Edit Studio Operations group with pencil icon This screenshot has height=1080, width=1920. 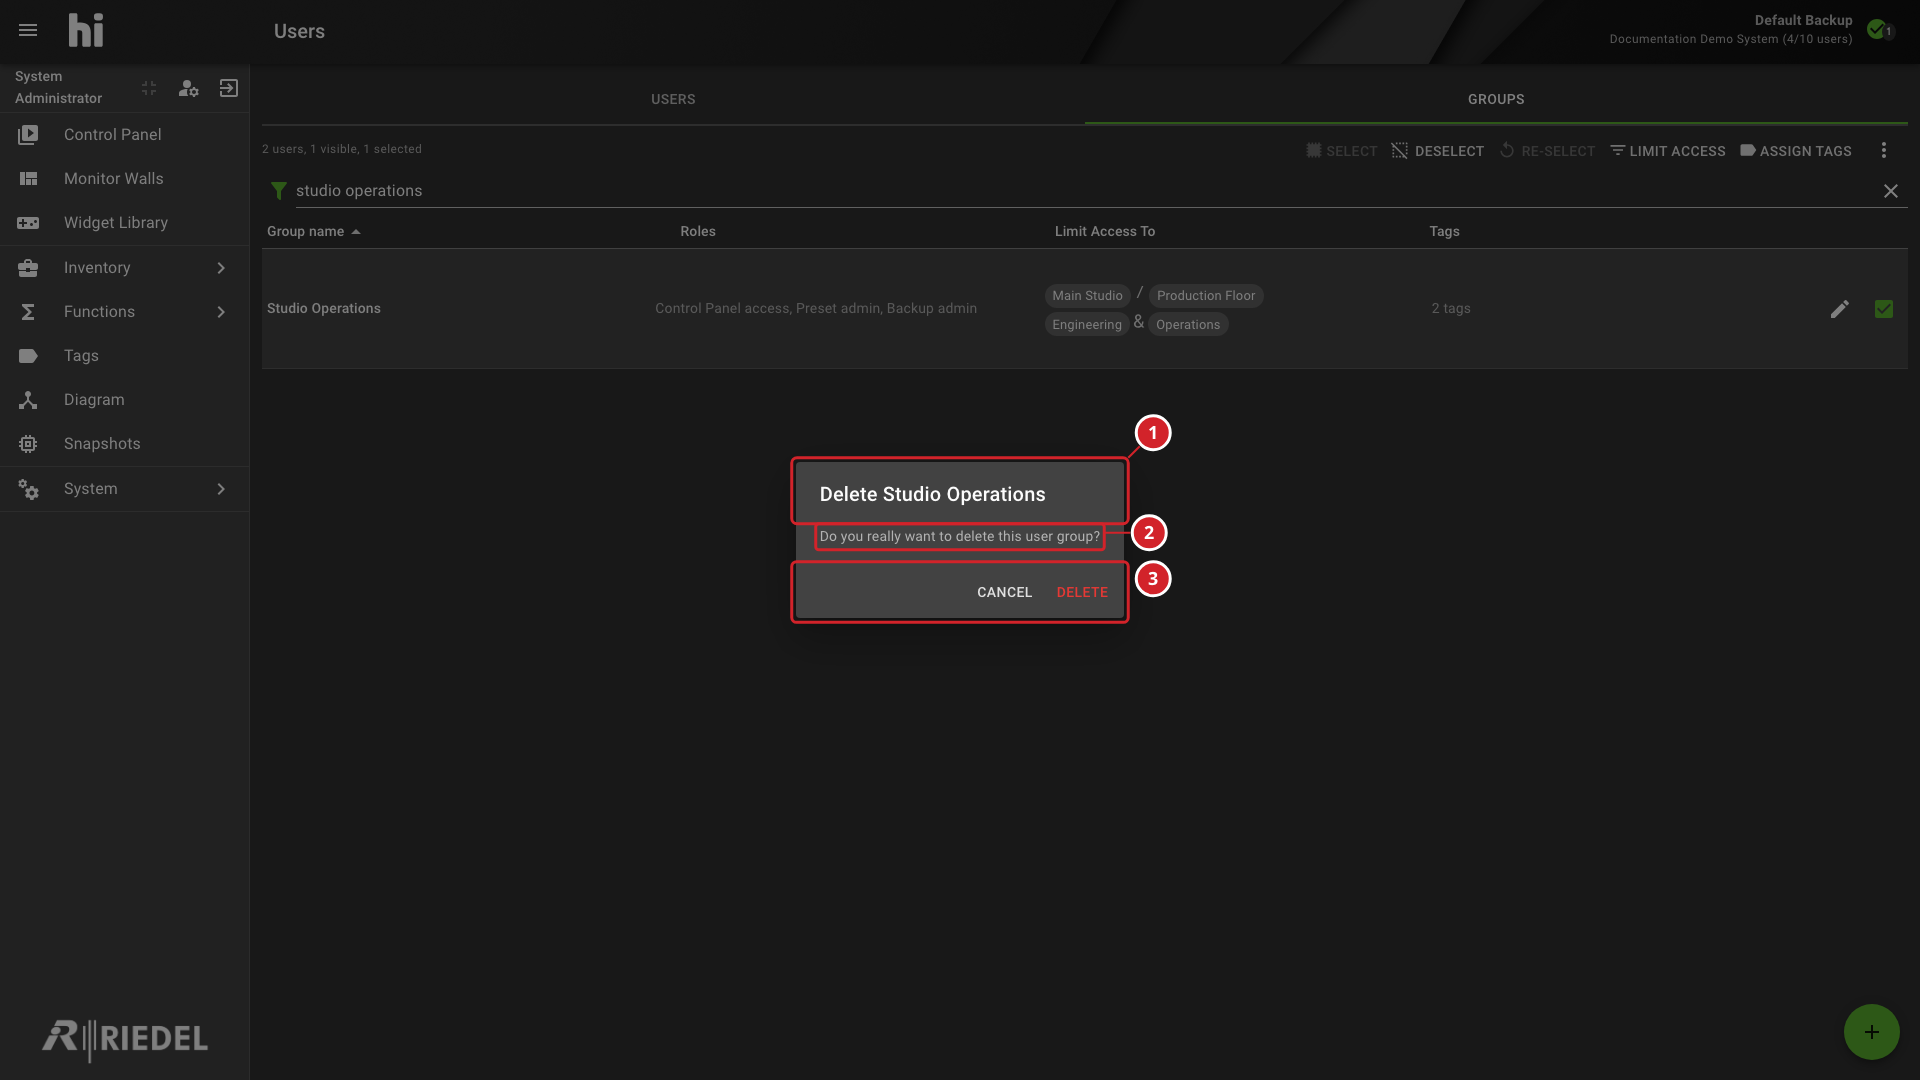[1840, 309]
